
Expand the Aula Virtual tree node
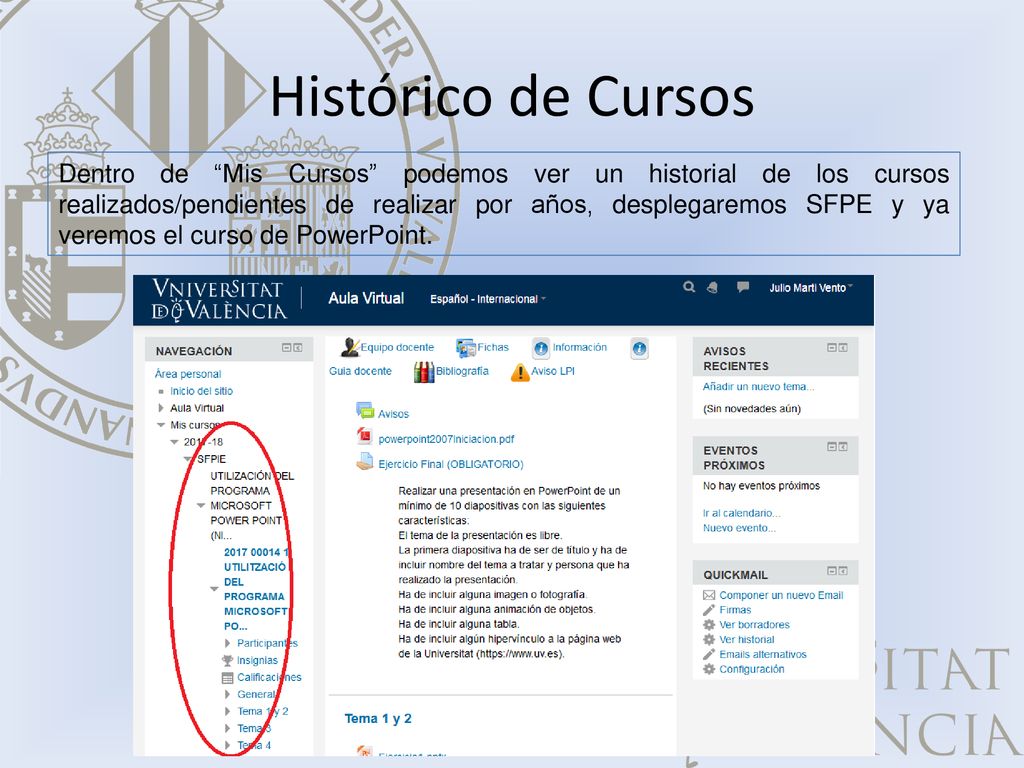pos(161,408)
